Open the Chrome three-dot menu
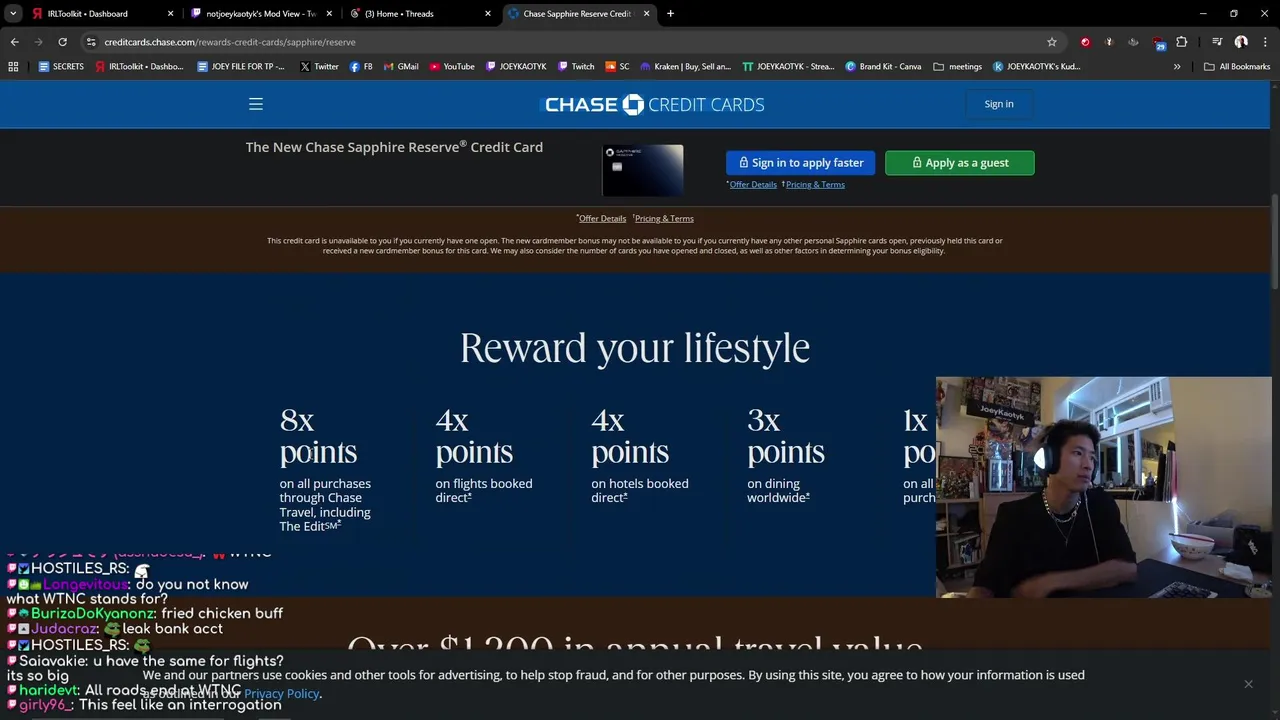 point(1265,42)
